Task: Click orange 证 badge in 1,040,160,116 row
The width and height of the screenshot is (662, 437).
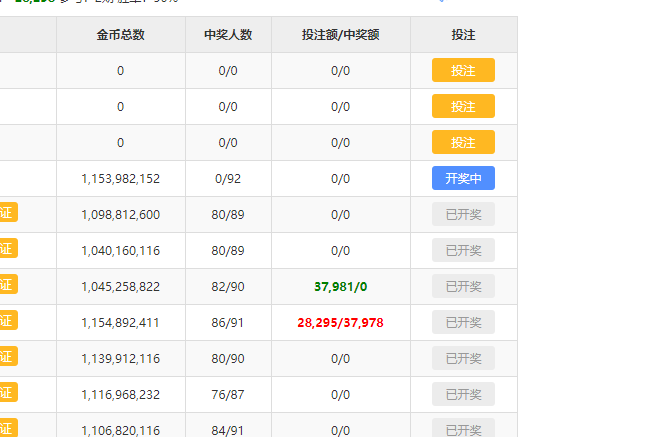Action: point(7,249)
